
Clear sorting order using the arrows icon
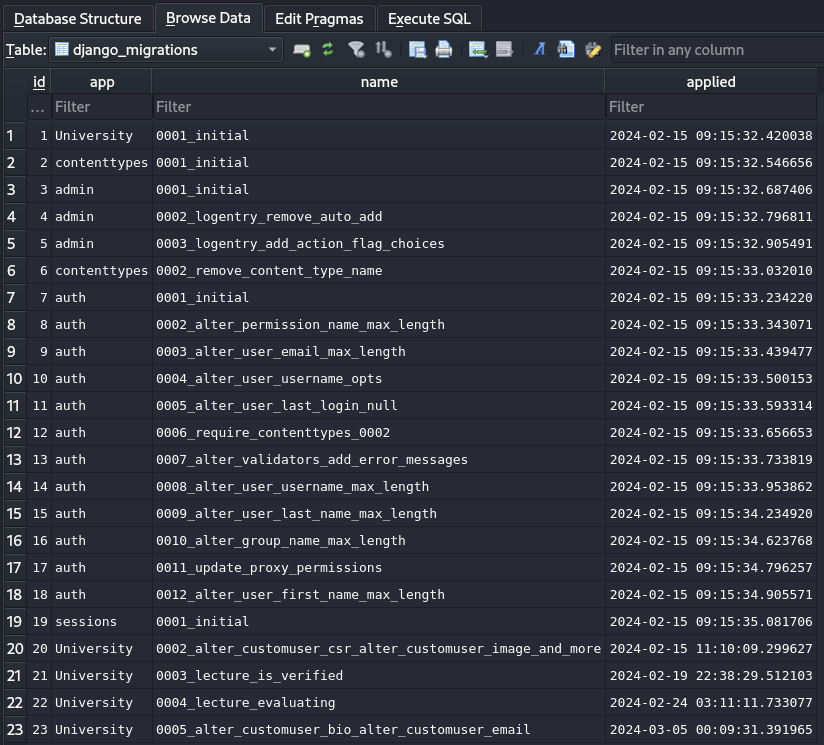(383, 50)
